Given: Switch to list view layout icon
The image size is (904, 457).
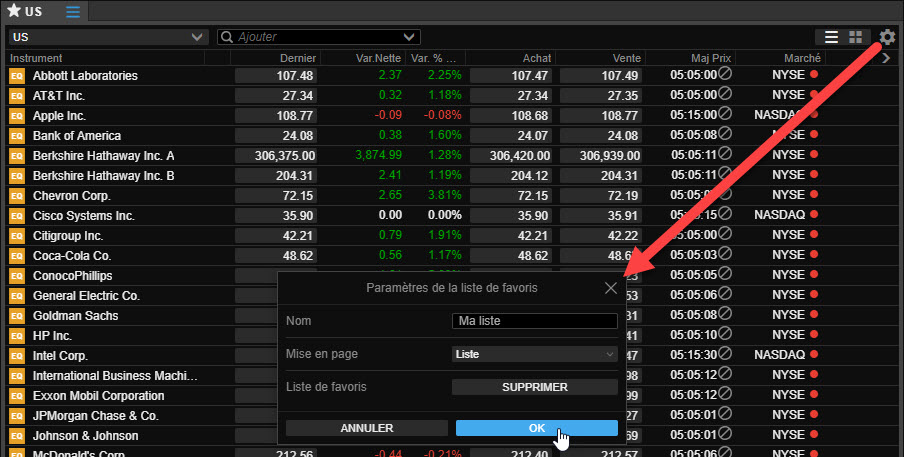Looking at the screenshot, I should click(x=831, y=37).
